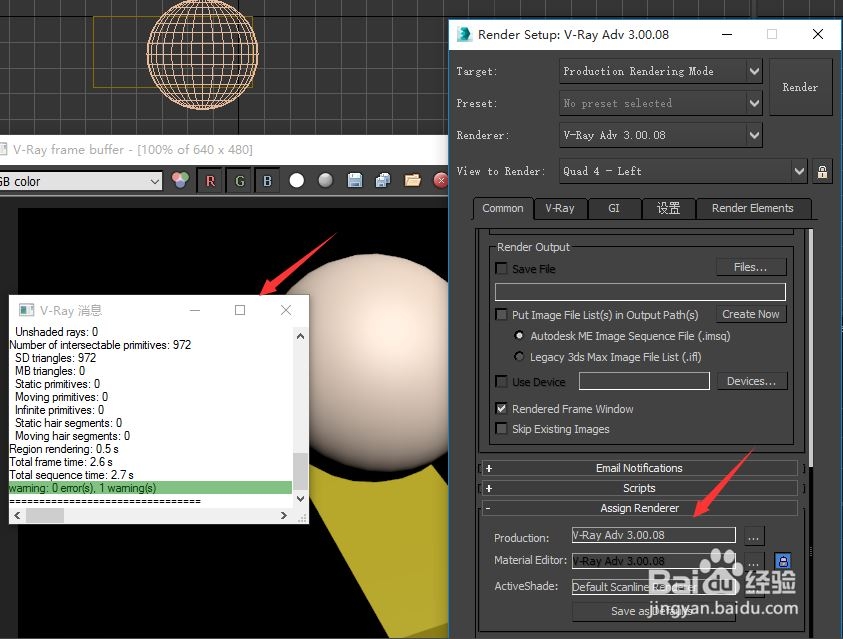Click messages scroll right arrow
This screenshot has height=639, width=843.
click(284, 515)
